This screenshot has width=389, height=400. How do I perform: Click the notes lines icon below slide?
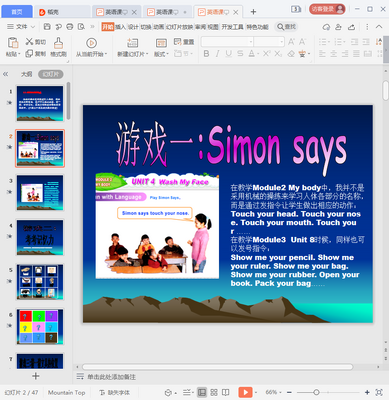(80, 377)
